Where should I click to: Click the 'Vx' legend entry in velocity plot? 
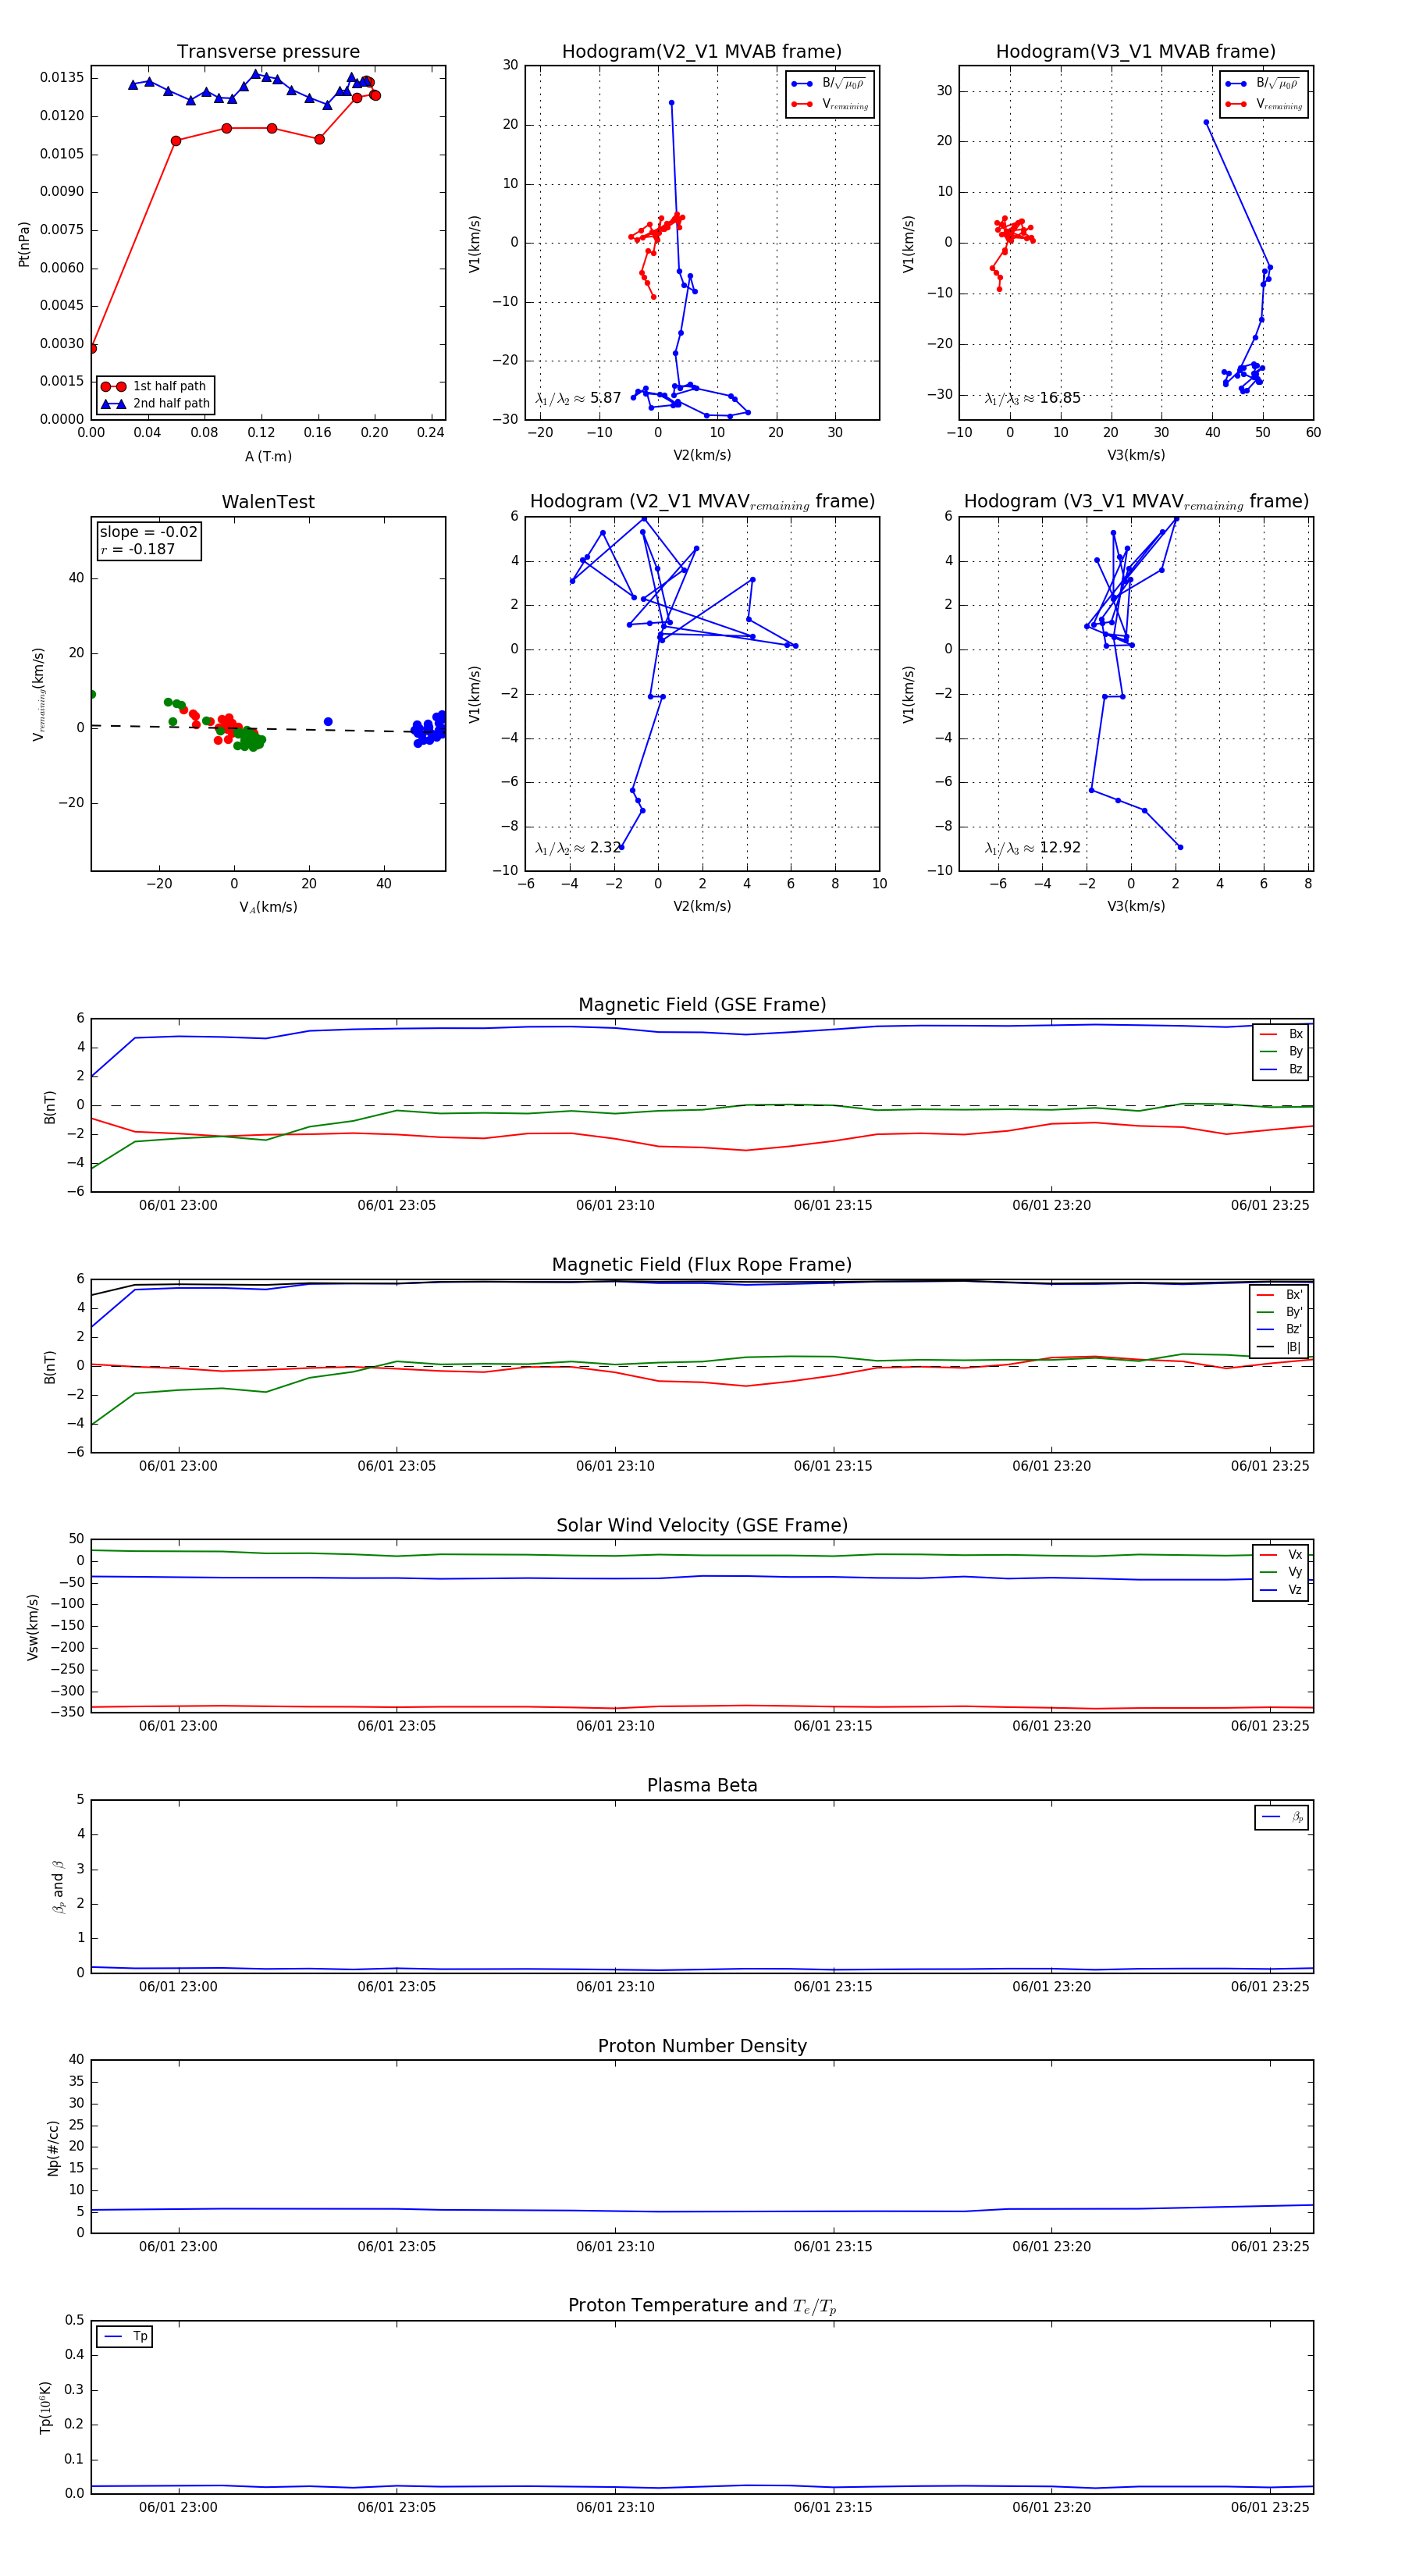click(1281, 1555)
